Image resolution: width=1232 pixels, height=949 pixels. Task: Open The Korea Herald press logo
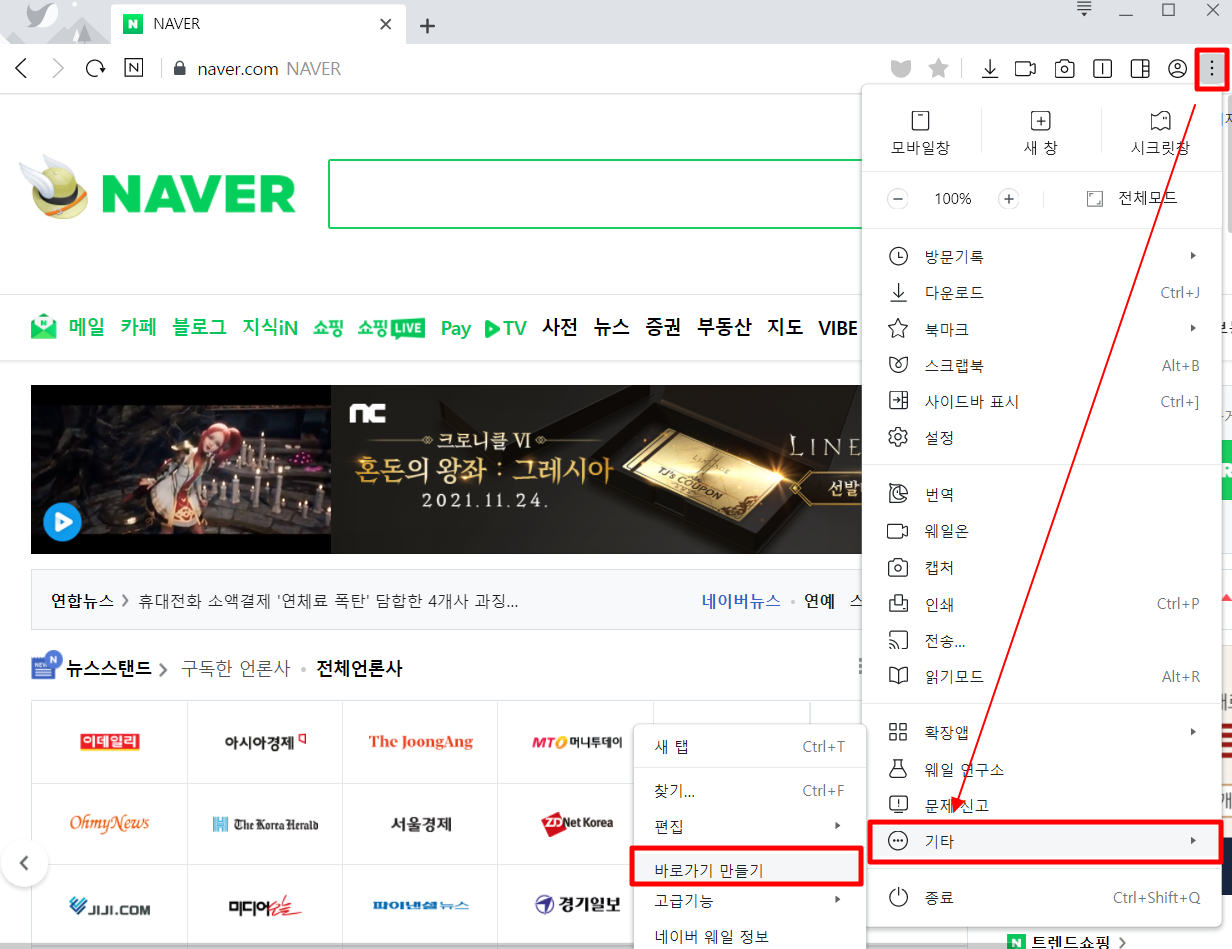point(265,824)
